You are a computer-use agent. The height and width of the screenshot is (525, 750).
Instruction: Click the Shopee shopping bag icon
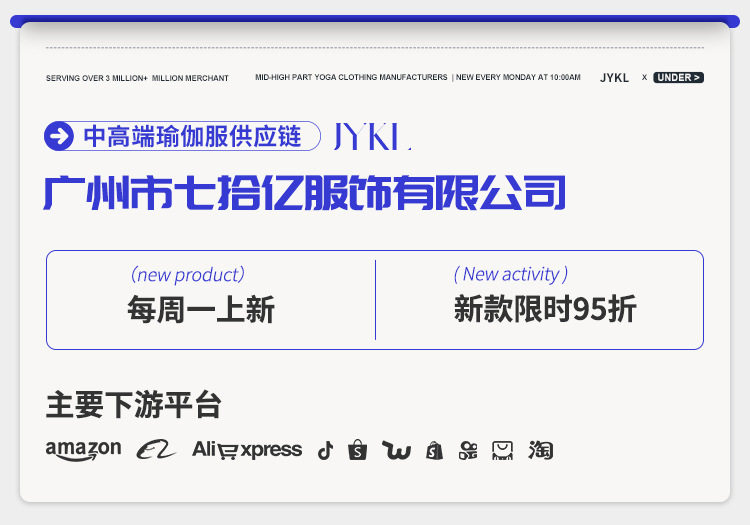tap(358, 450)
